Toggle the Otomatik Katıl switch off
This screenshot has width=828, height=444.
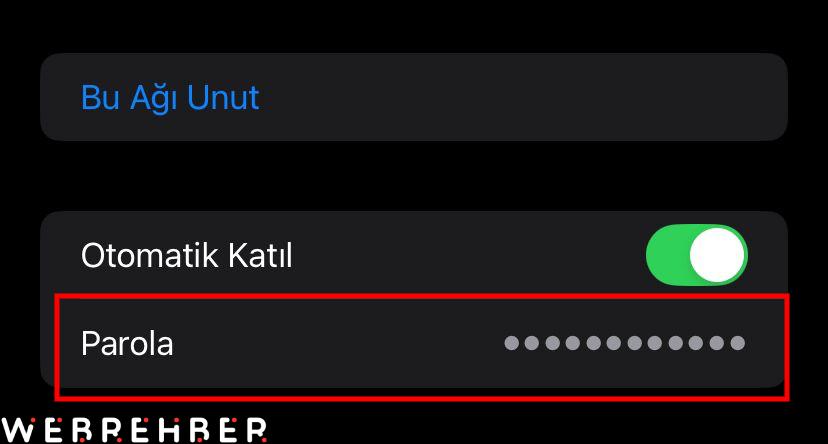click(x=697, y=254)
